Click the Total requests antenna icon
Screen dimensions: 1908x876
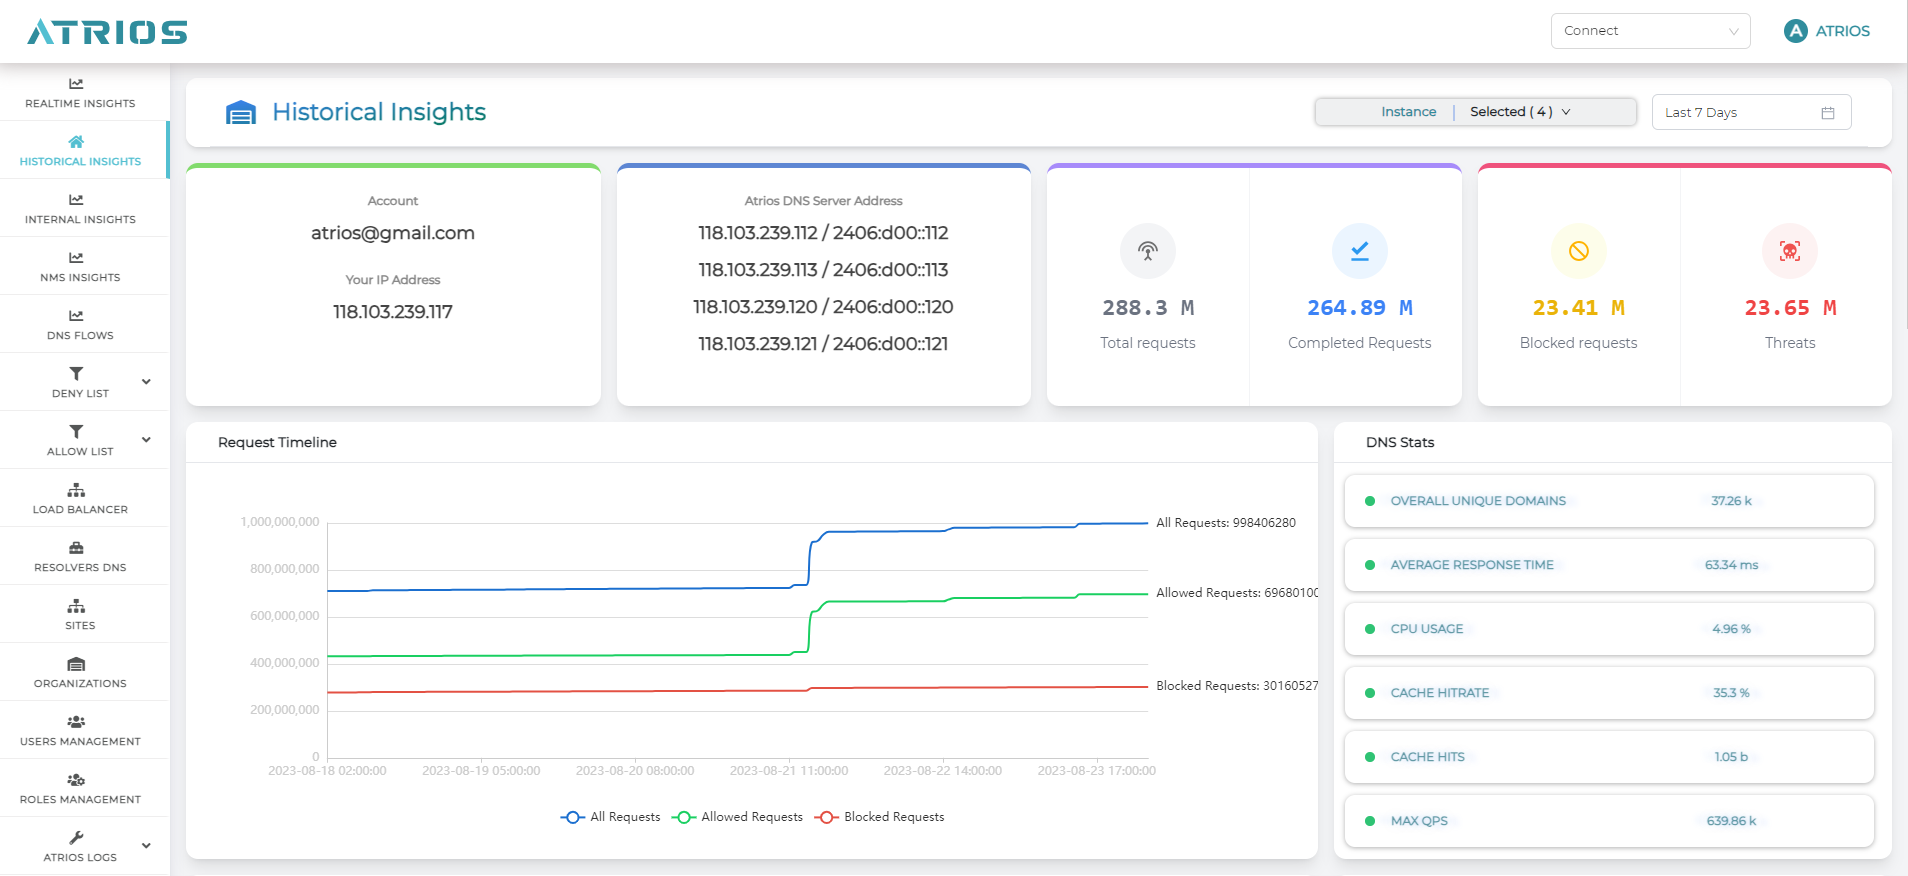tap(1147, 251)
